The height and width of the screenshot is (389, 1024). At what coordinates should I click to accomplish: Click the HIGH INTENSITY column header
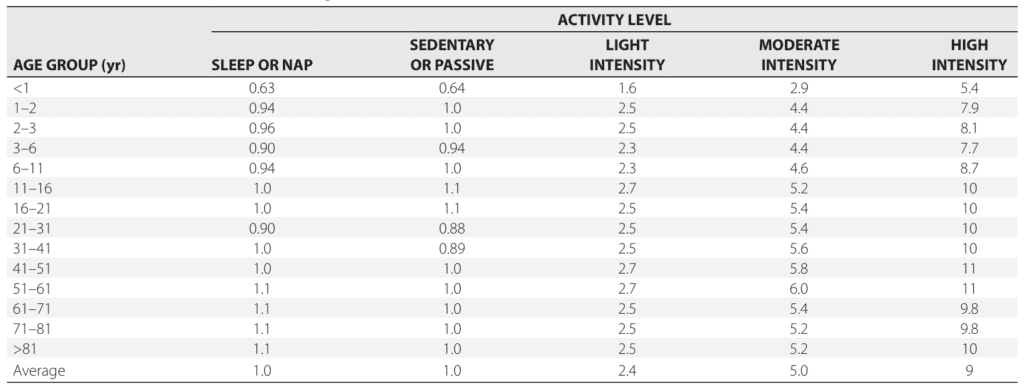969,55
